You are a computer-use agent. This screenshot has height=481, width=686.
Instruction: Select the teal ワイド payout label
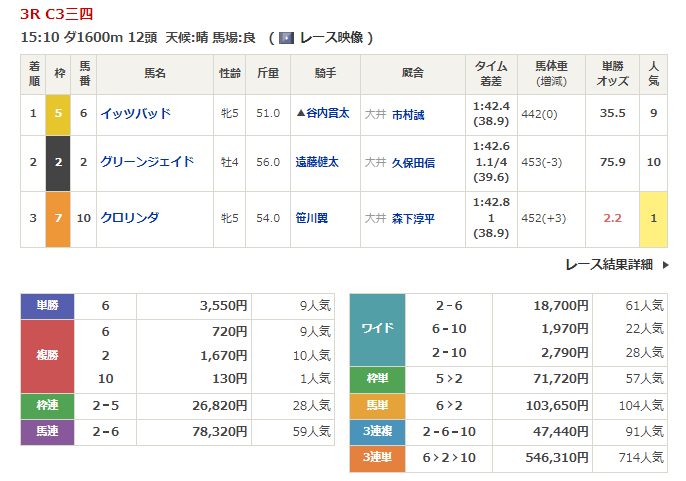point(377,329)
